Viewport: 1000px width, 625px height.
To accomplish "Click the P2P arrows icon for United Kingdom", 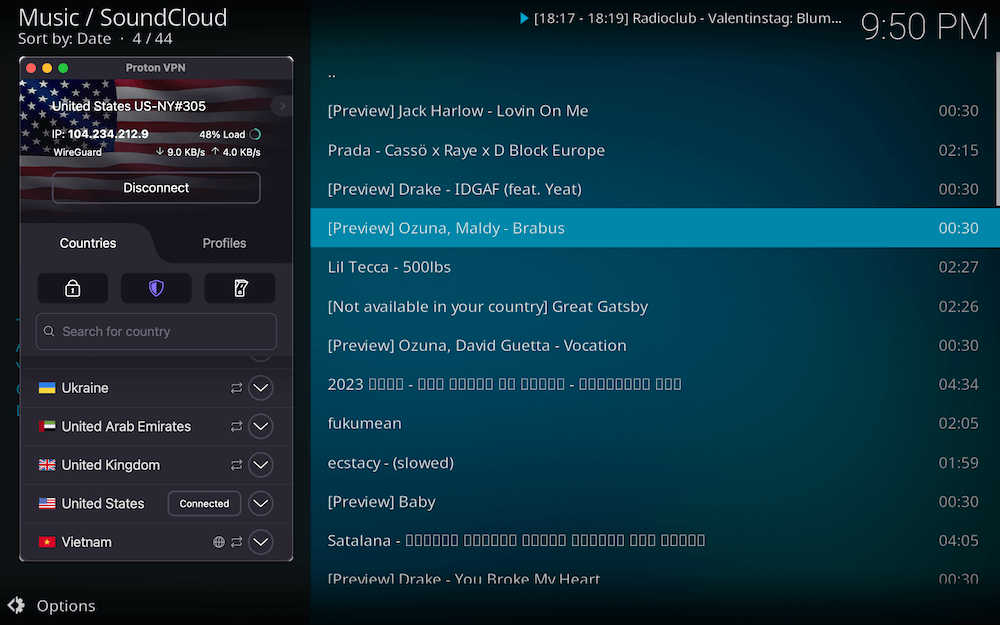I will [x=237, y=465].
